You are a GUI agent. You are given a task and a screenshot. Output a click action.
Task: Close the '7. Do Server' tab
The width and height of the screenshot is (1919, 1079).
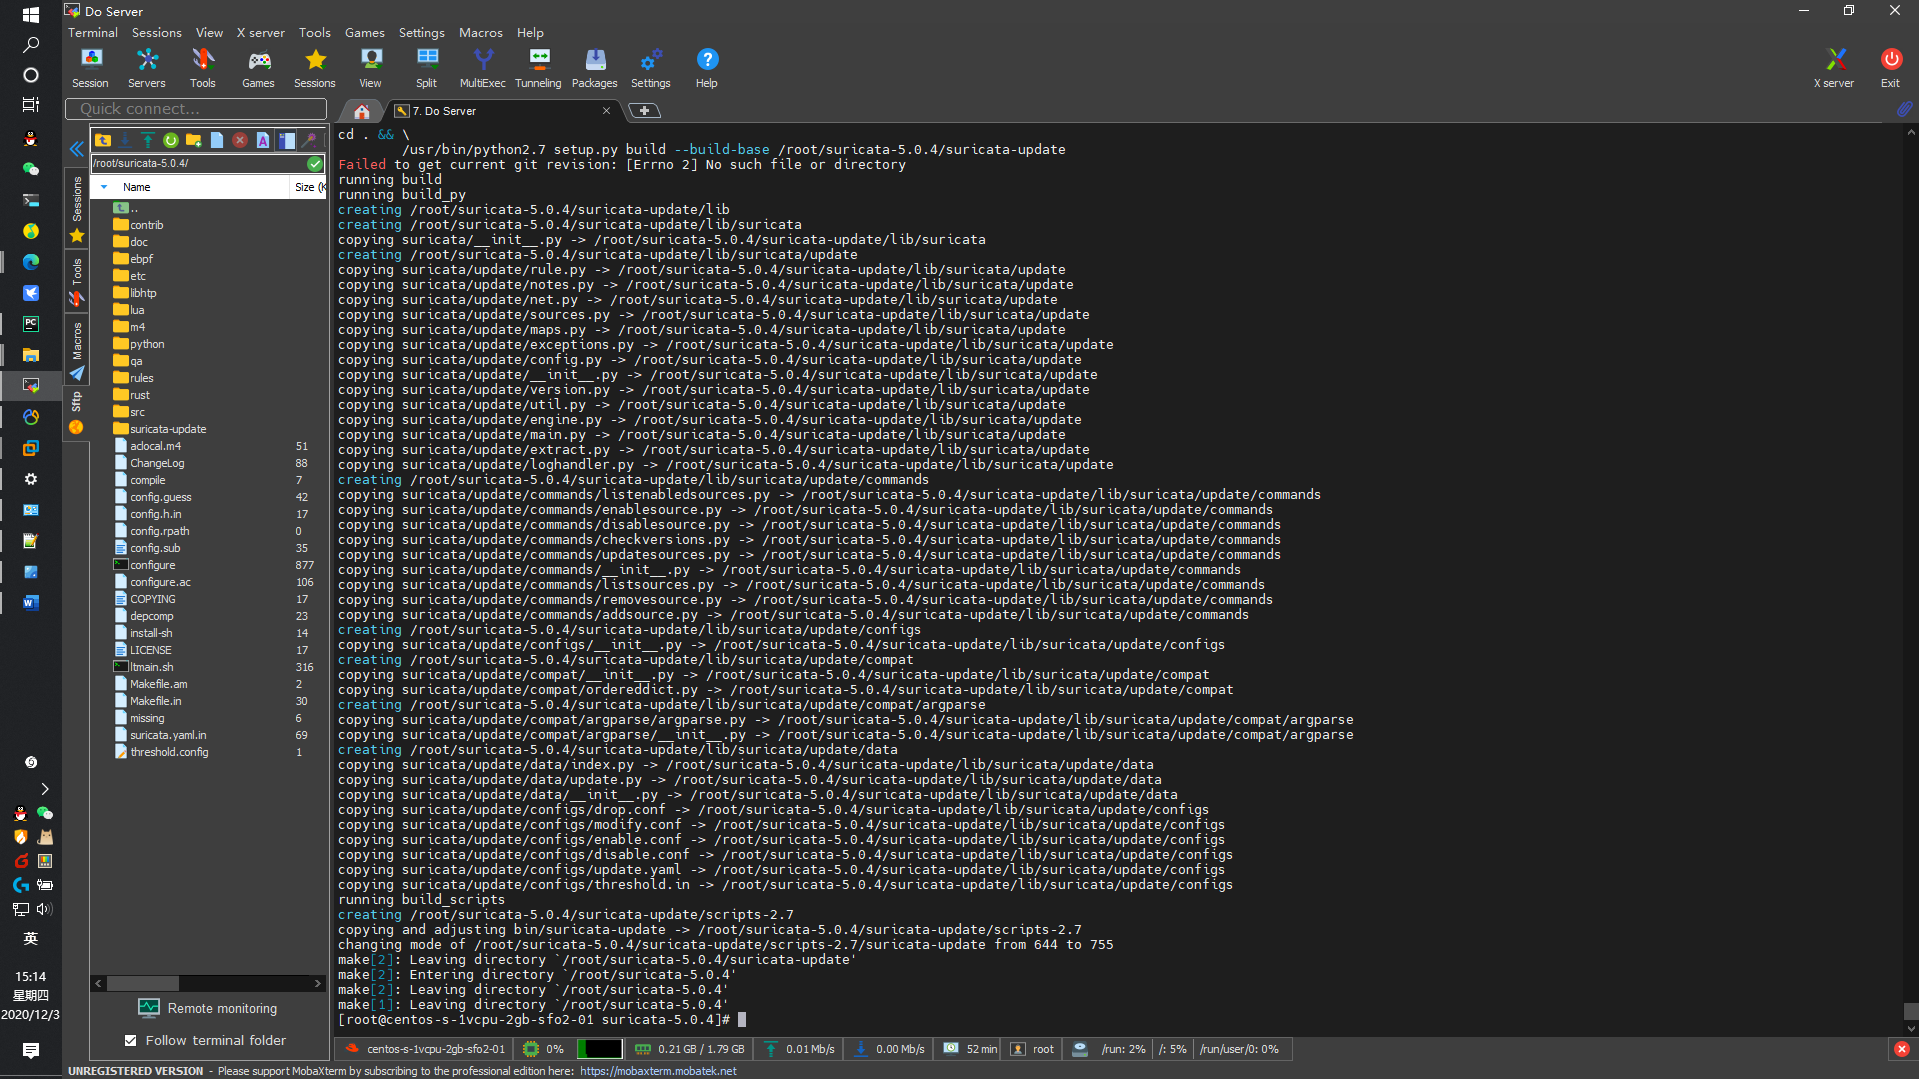tap(606, 111)
